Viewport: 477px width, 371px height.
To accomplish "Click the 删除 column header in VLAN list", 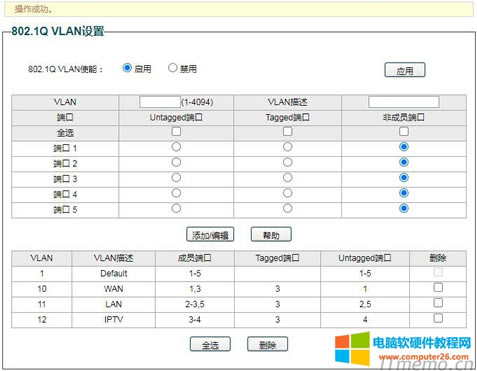I will [x=438, y=258].
